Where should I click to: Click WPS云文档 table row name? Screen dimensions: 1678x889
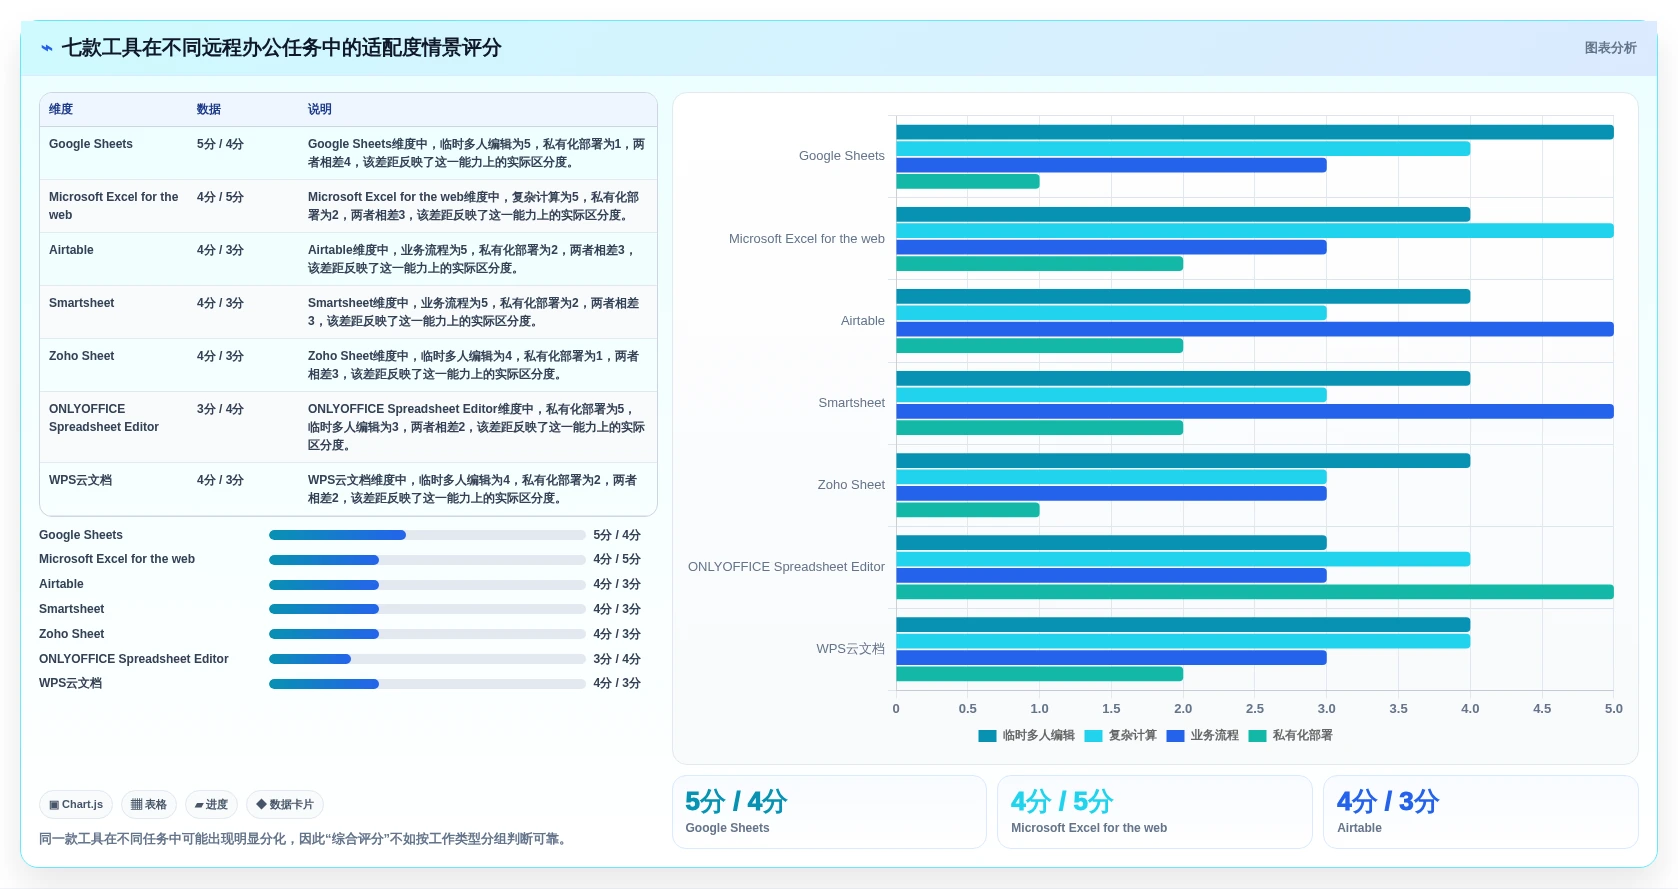click(80, 480)
